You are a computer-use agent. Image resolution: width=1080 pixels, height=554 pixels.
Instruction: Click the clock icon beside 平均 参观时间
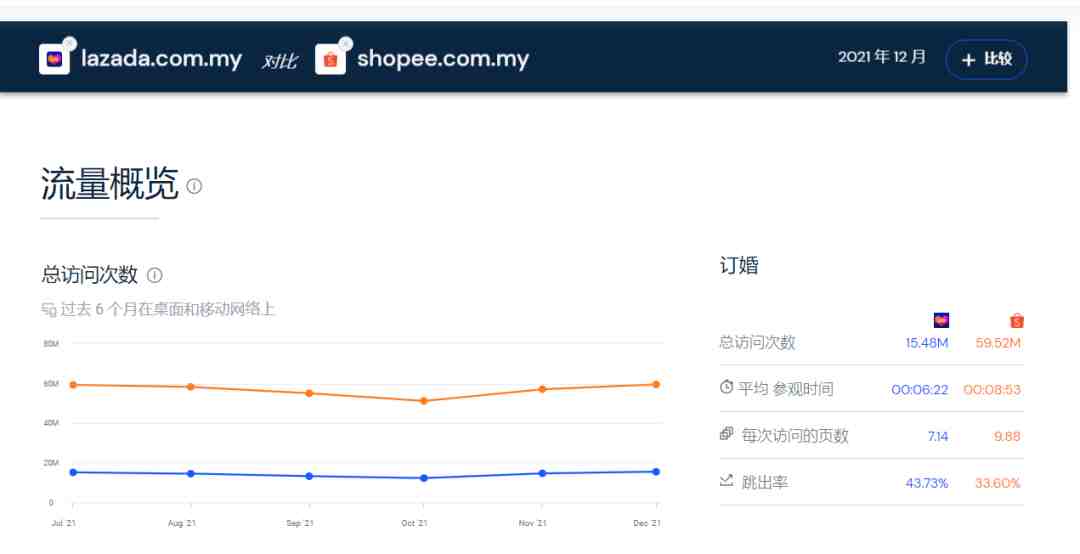[x=727, y=389]
